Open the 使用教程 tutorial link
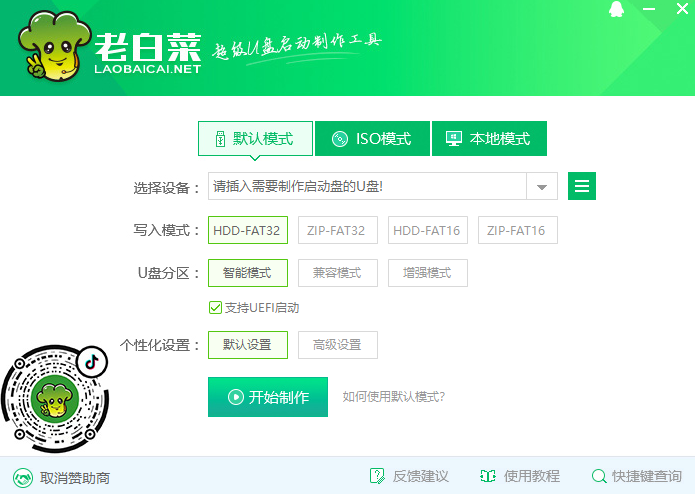This screenshot has width=695, height=494. point(531,476)
